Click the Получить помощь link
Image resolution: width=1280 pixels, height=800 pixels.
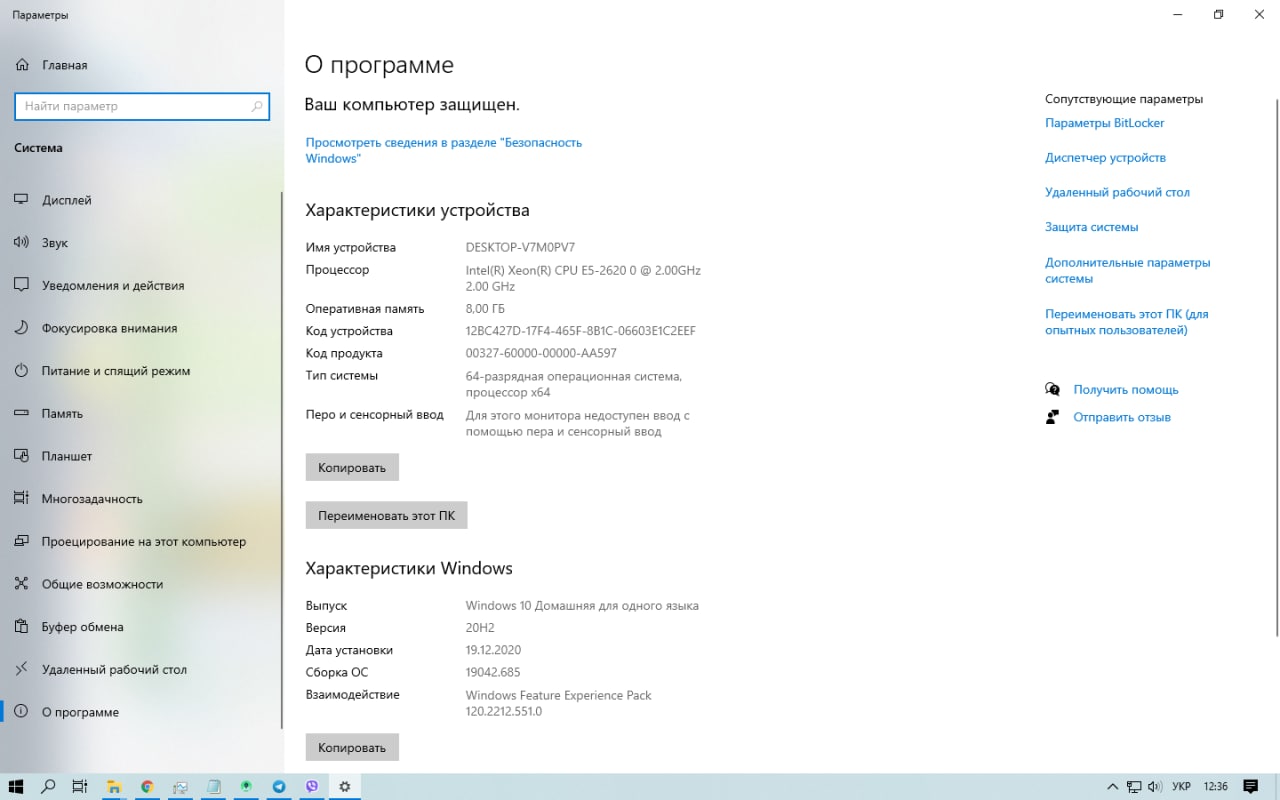(1126, 390)
